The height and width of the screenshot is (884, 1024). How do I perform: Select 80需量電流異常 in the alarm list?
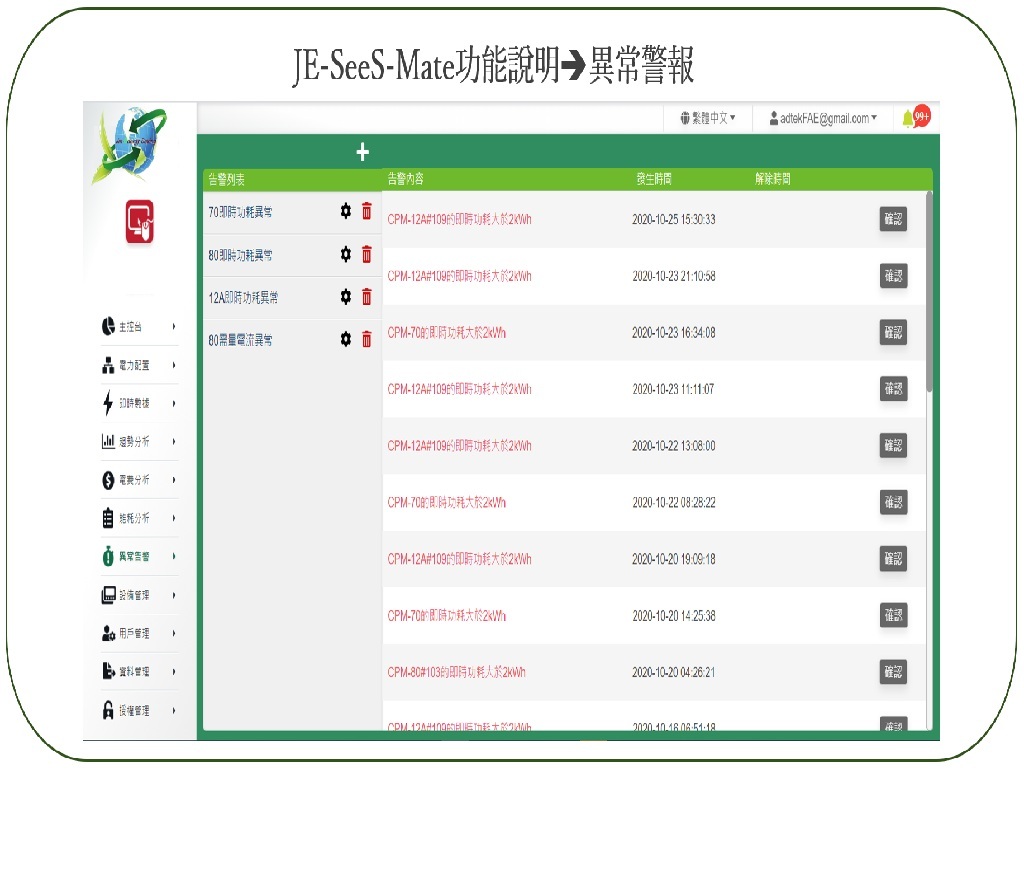[241, 340]
